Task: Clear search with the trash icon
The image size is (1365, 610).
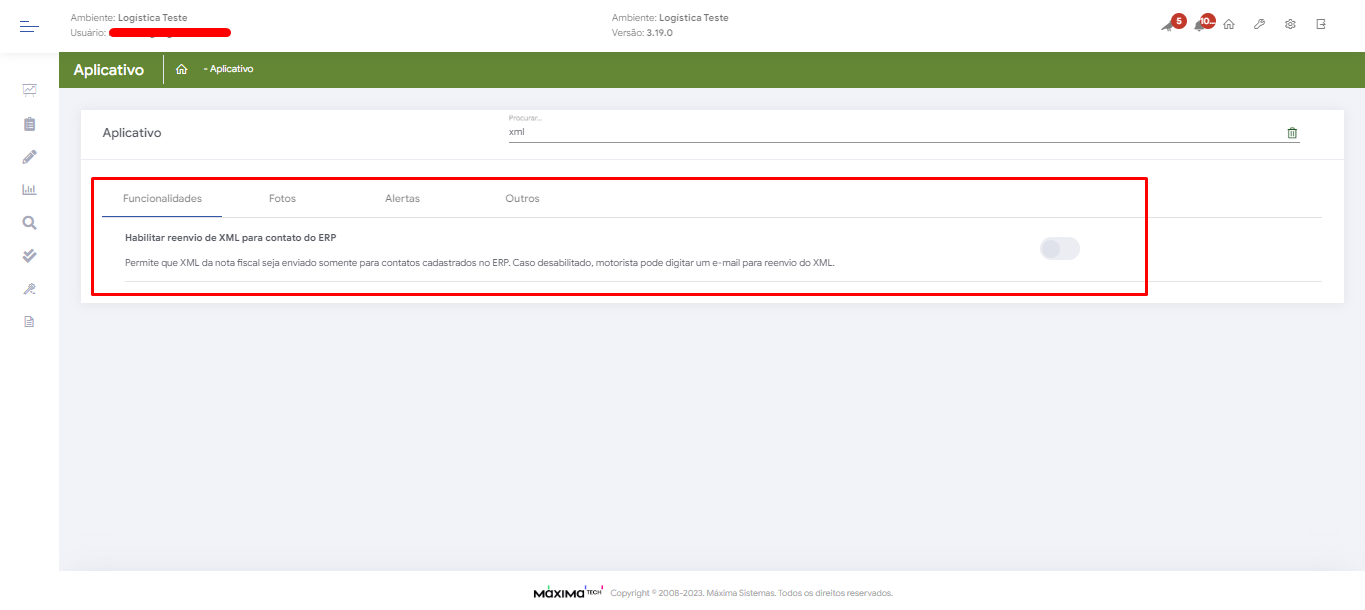Action: pyautogui.click(x=1292, y=133)
